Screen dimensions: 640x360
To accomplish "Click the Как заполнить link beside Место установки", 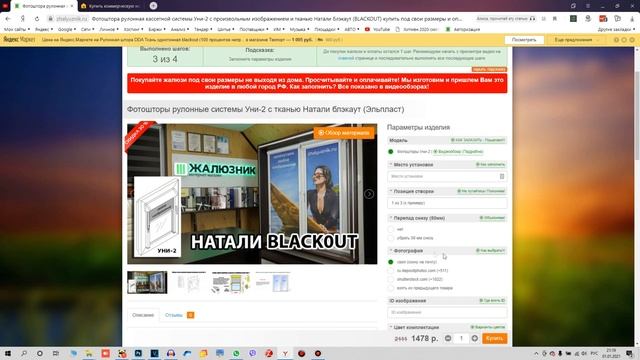I will pyautogui.click(x=491, y=164).
